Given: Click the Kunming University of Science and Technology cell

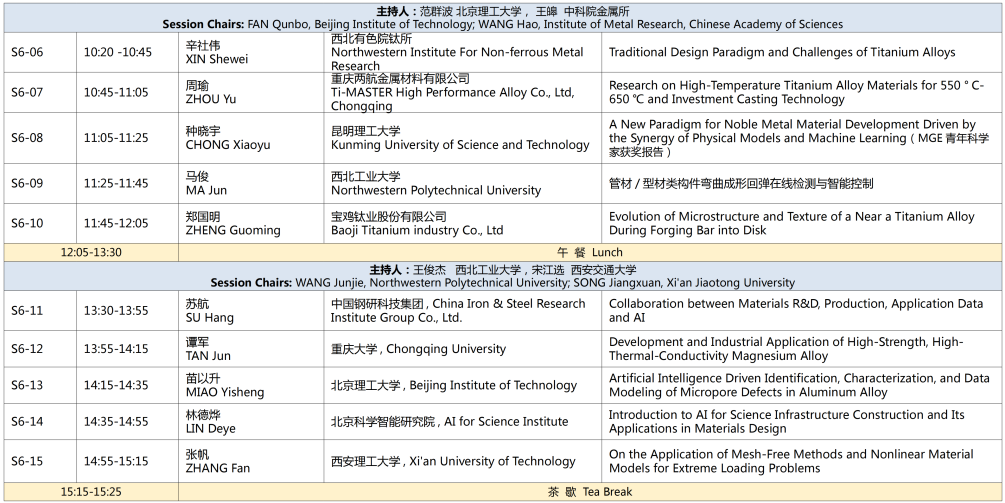Looking at the screenshot, I should point(460,145).
